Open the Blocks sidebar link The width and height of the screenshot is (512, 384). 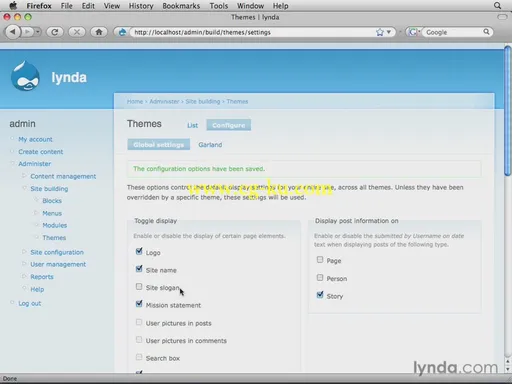[x=52, y=201]
